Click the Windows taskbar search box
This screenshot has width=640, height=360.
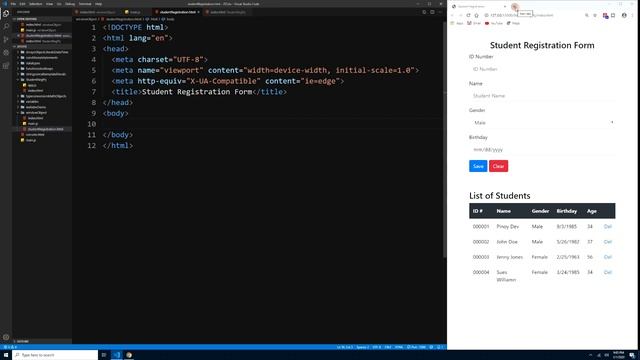(x=55, y=355)
